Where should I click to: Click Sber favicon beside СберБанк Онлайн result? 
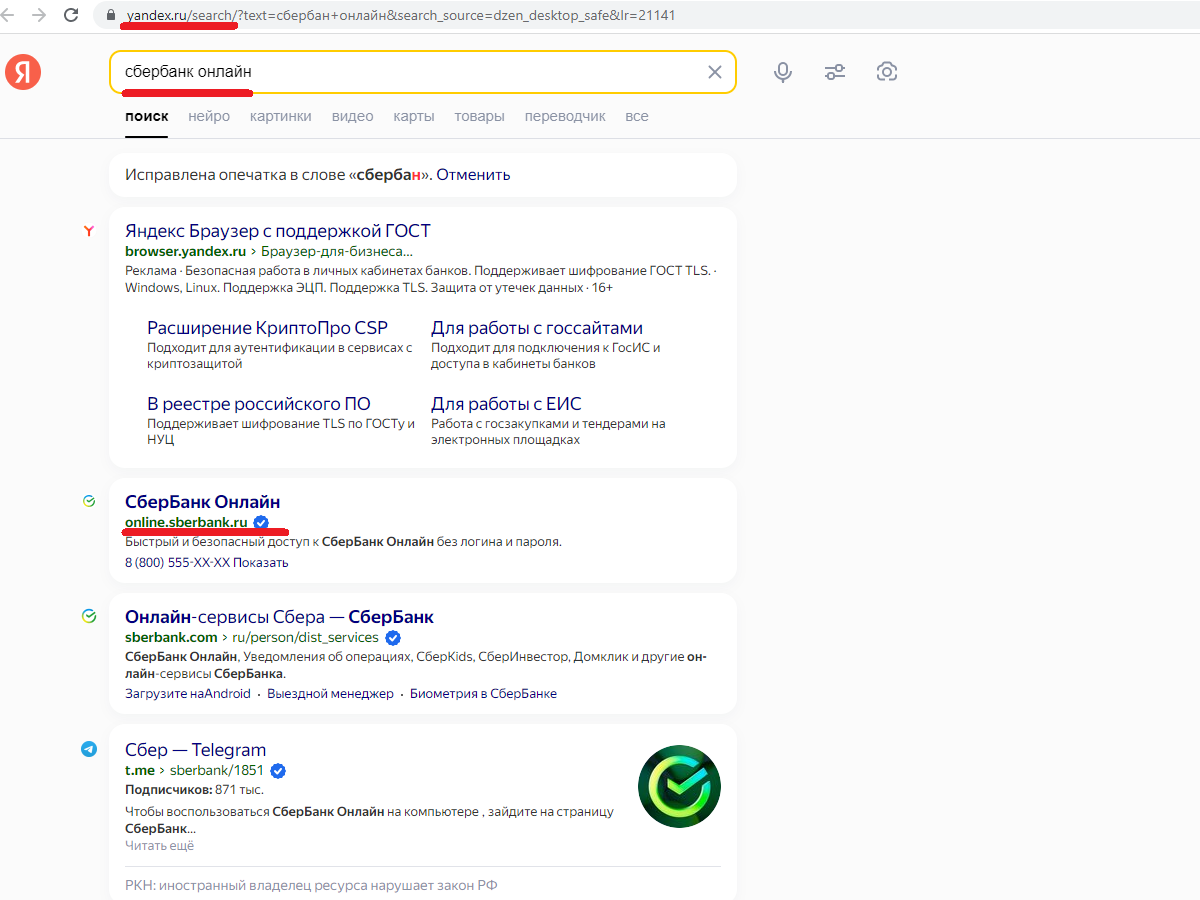pyautogui.click(x=89, y=501)
